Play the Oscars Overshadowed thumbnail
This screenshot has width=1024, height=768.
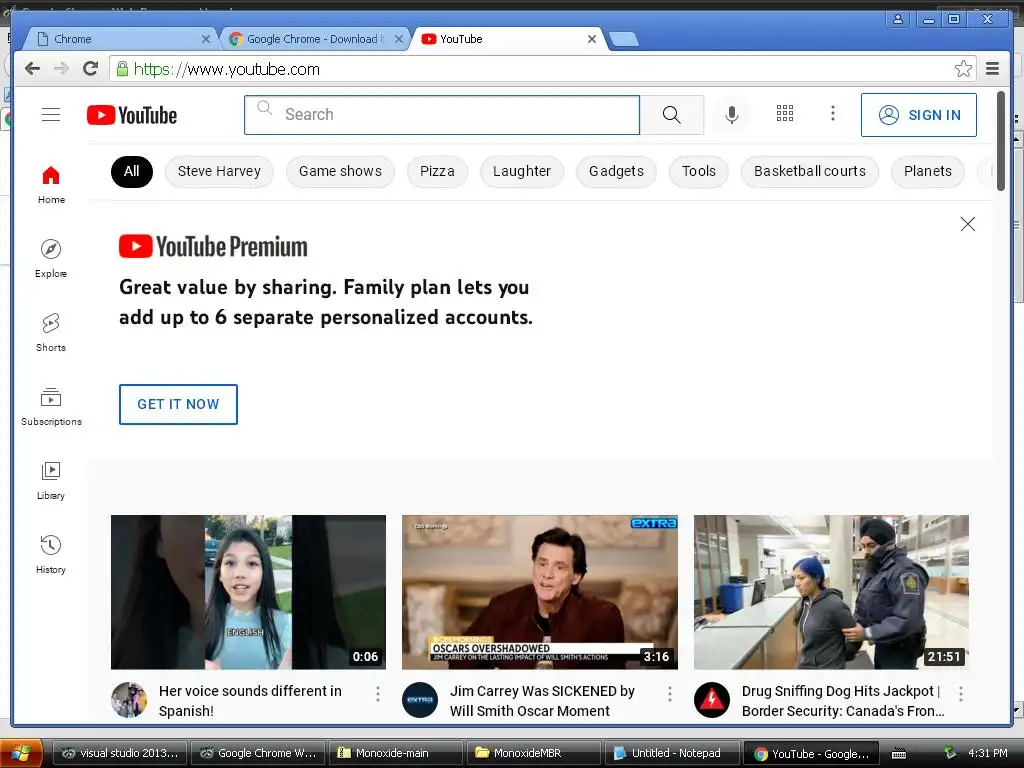pos(539,592)
